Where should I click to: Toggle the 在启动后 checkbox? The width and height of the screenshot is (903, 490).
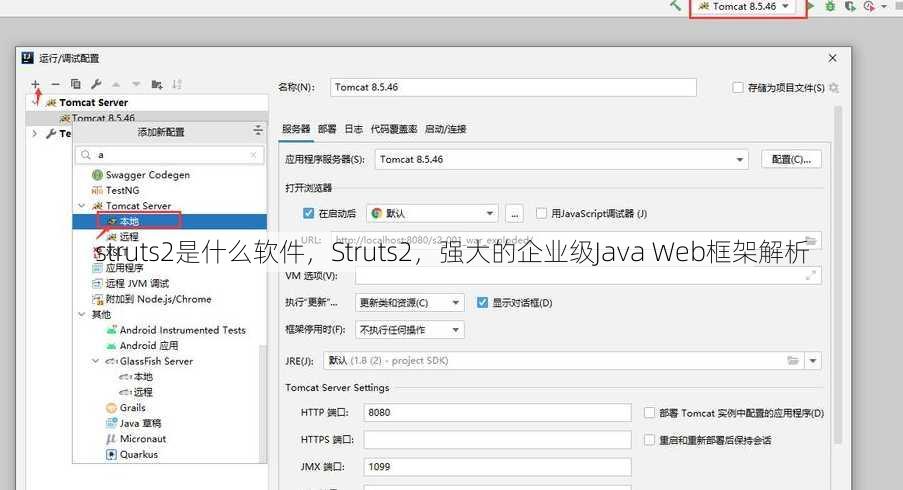click(x=308, y=213)
